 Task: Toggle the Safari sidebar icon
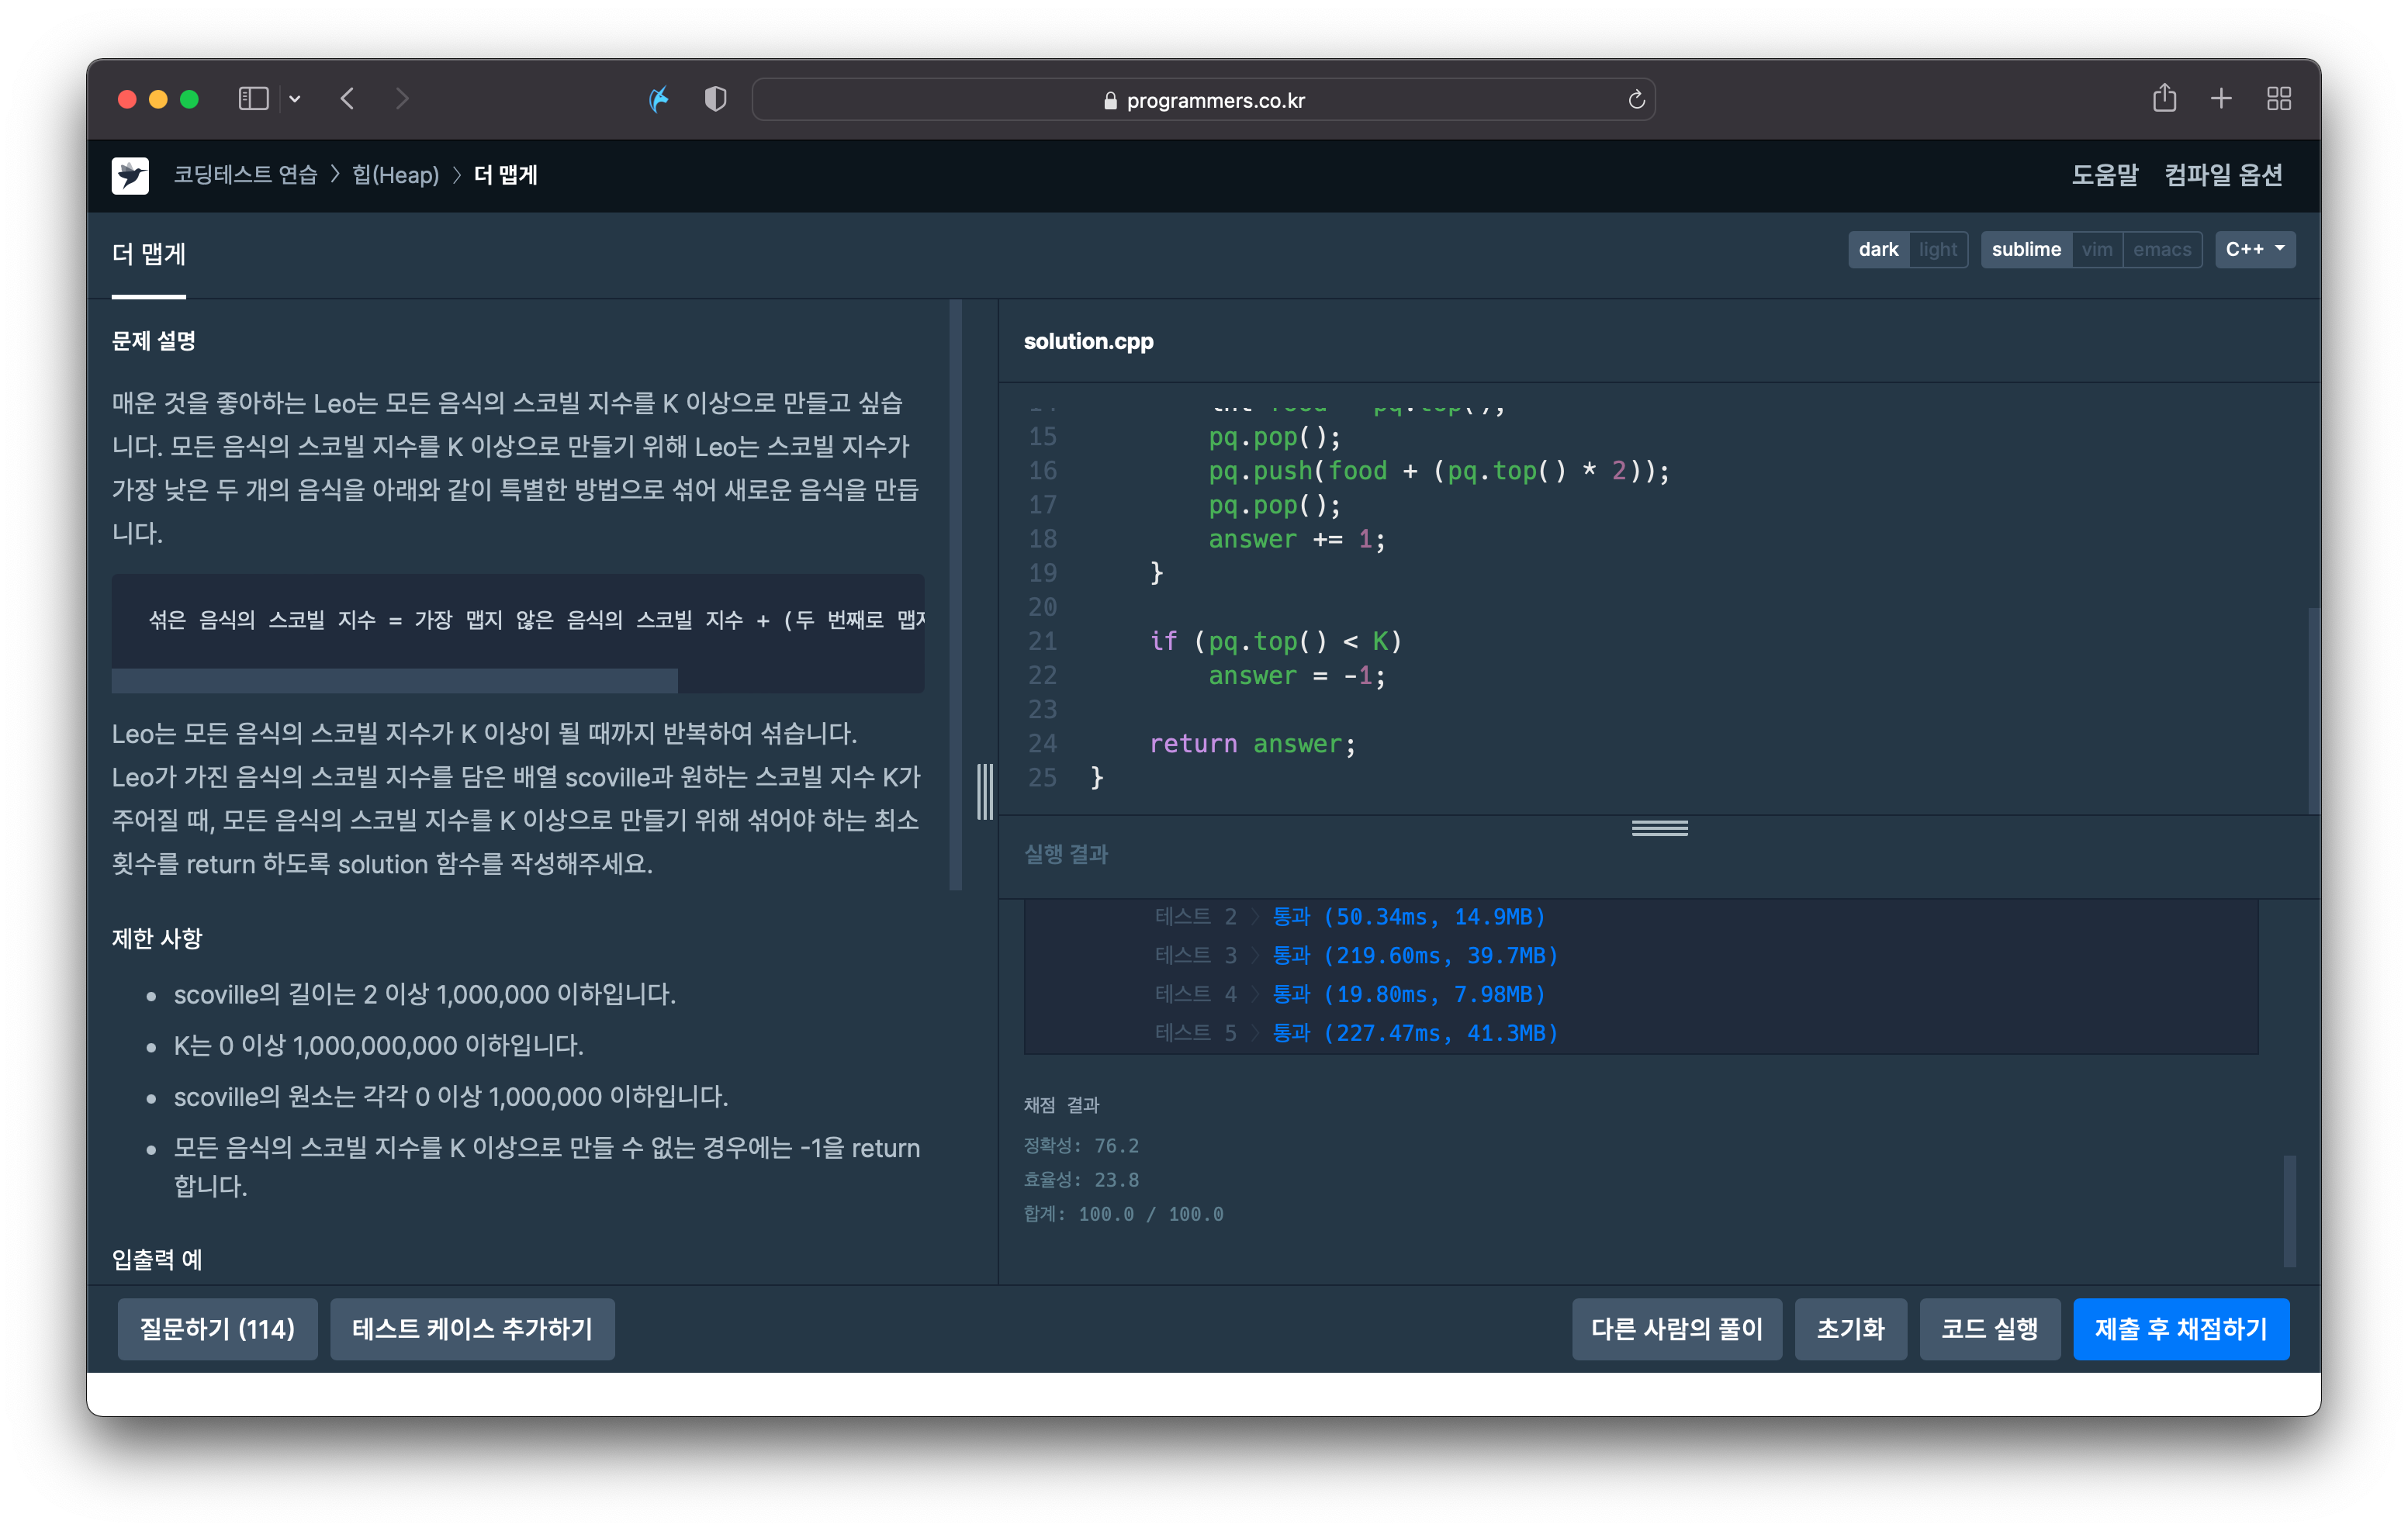click(x=253, y=99)
